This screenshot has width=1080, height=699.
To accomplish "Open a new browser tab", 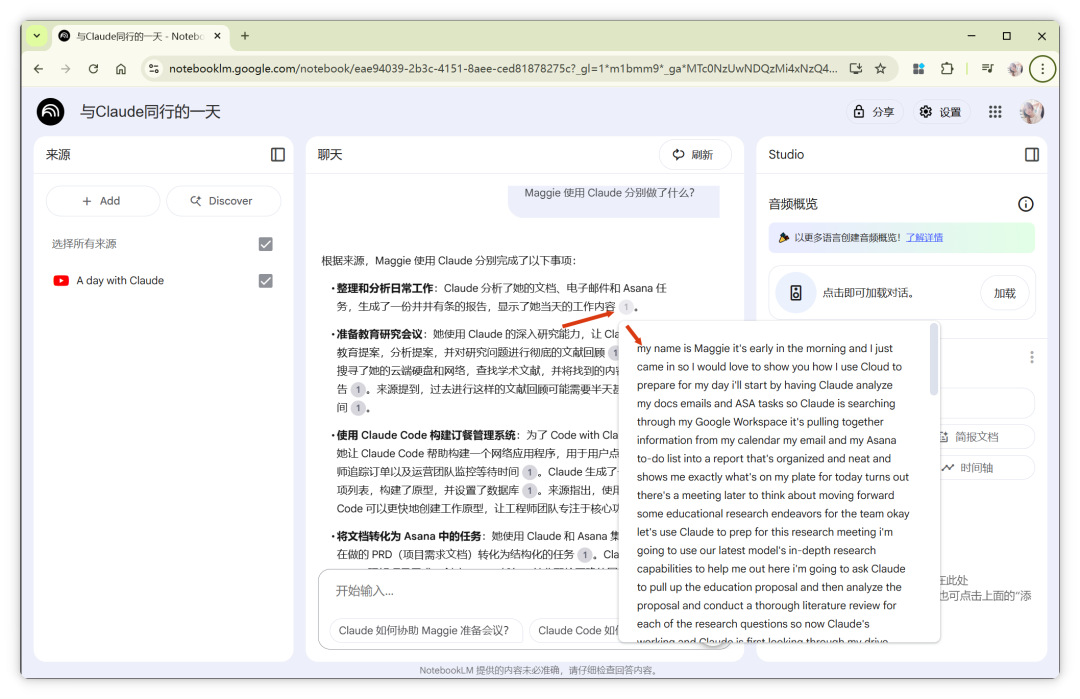I will coord(245,36).
